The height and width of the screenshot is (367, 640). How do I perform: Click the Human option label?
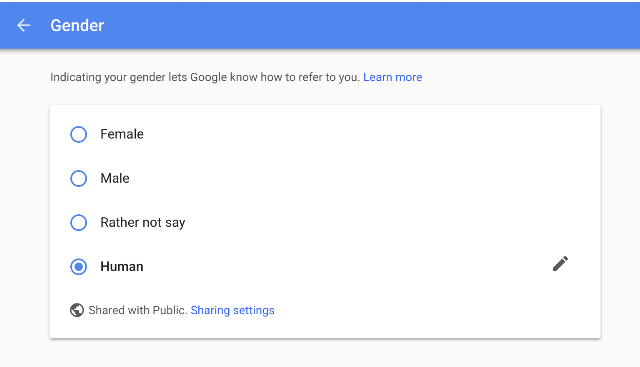pyautogui.click(x=122, y=266)
